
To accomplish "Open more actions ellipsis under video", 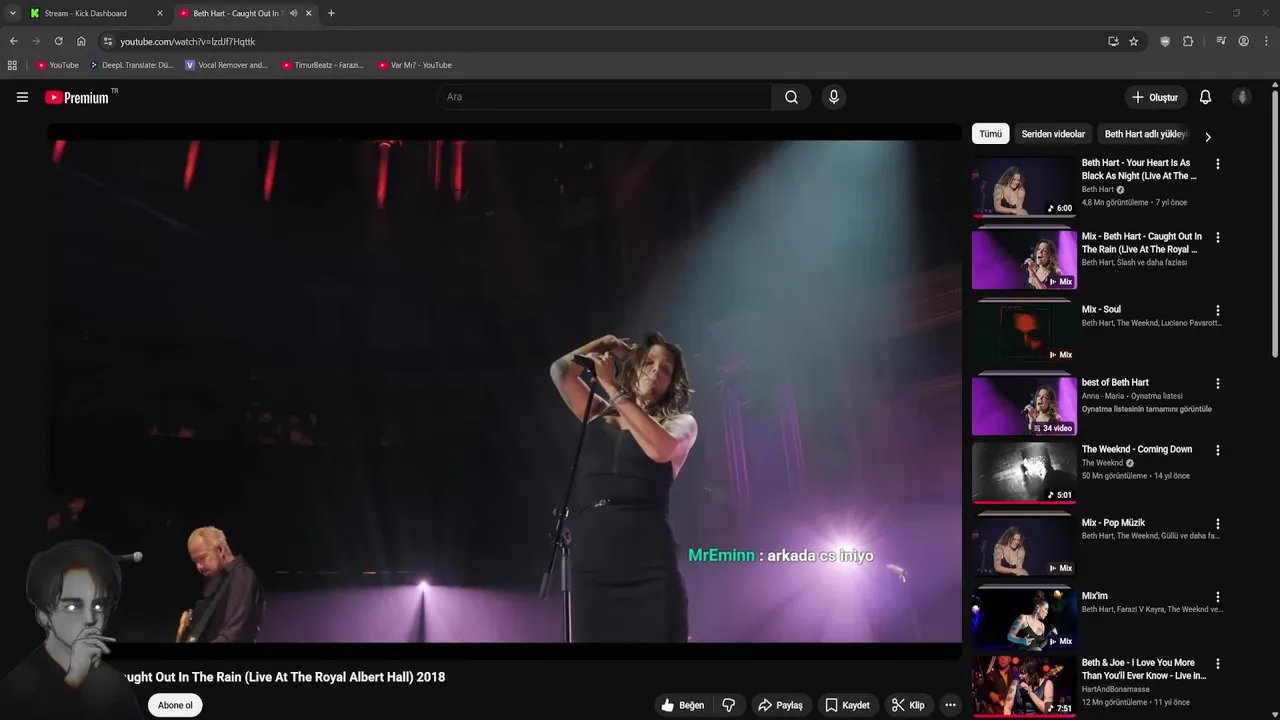I will pyautogui.click(x=950, y=705).
